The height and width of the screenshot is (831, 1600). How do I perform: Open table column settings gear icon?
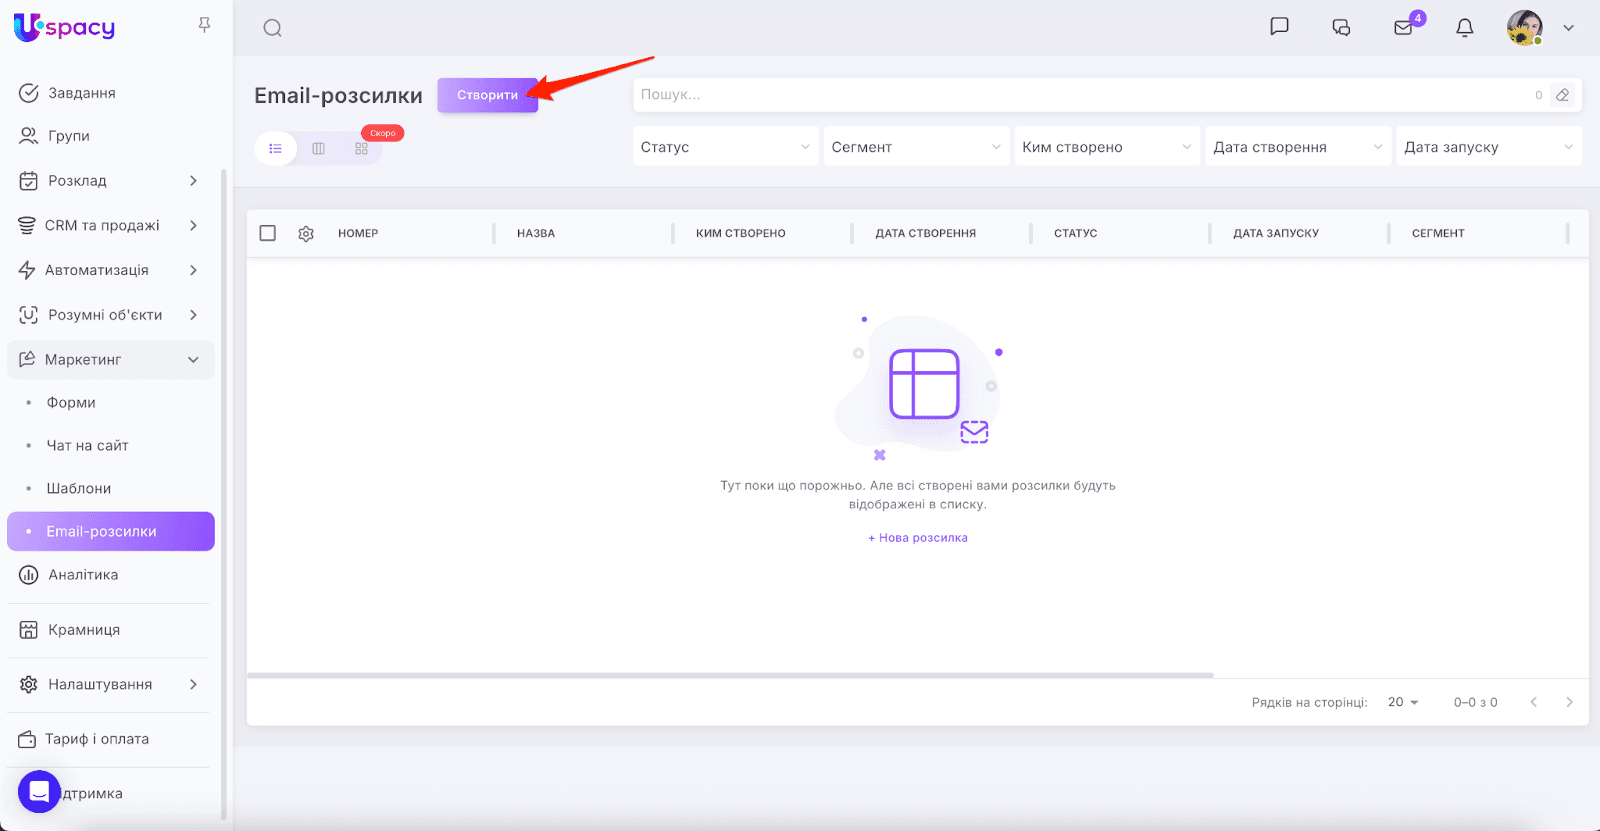[x=306, y=233]
